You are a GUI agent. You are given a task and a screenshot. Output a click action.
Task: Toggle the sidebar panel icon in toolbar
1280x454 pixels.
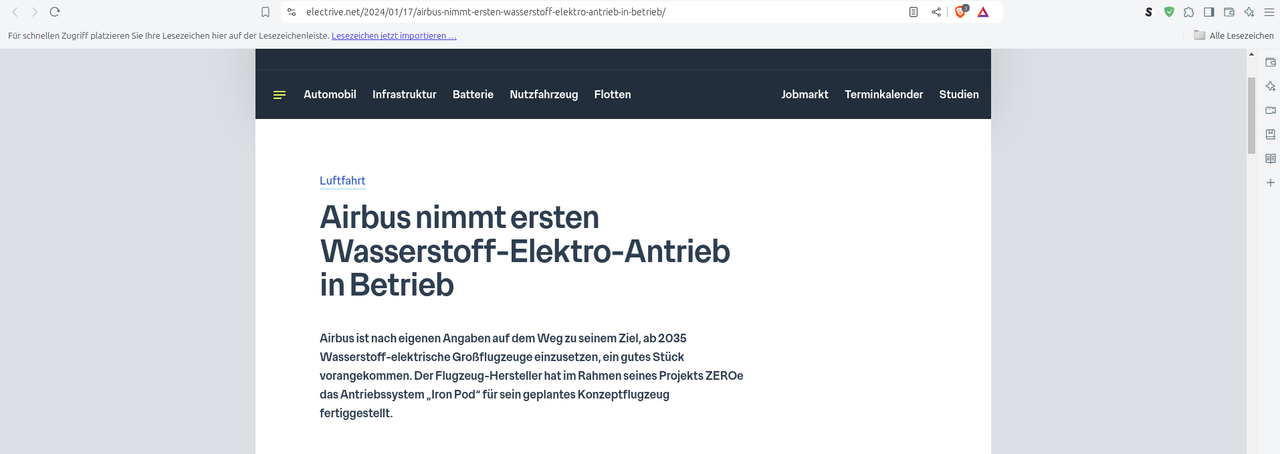[1209, 12]
